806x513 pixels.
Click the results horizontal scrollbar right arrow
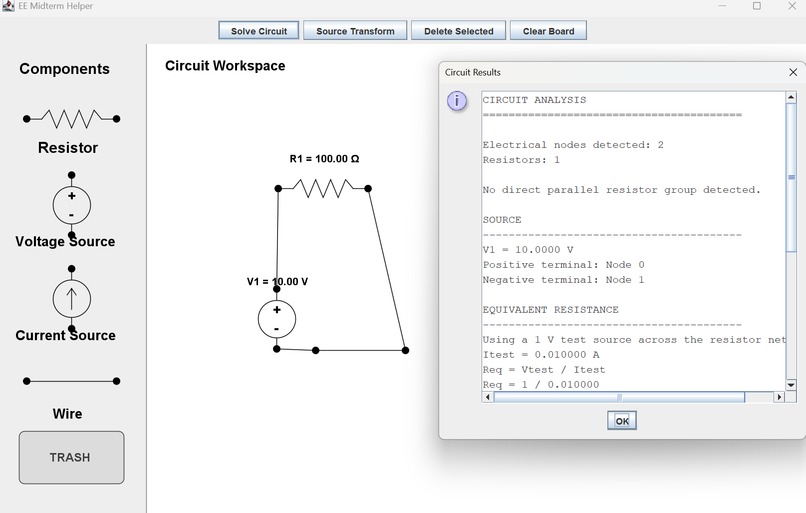point(779,397)
